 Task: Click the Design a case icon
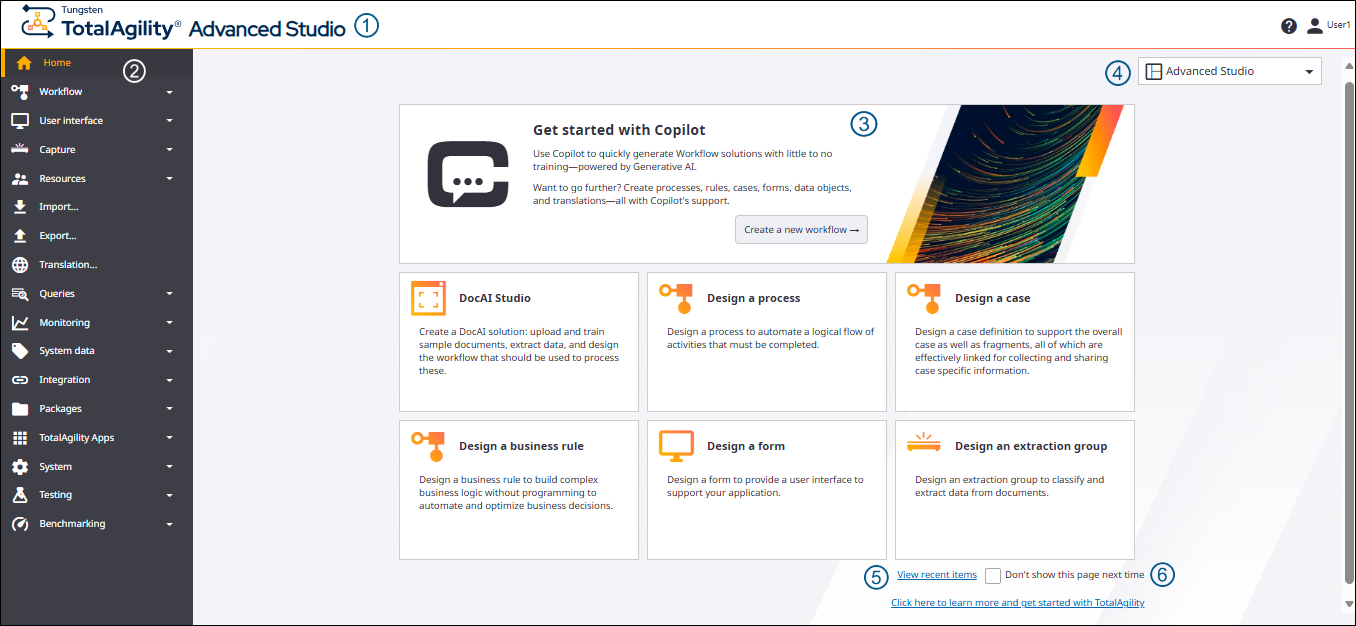[x=924, y=298]
